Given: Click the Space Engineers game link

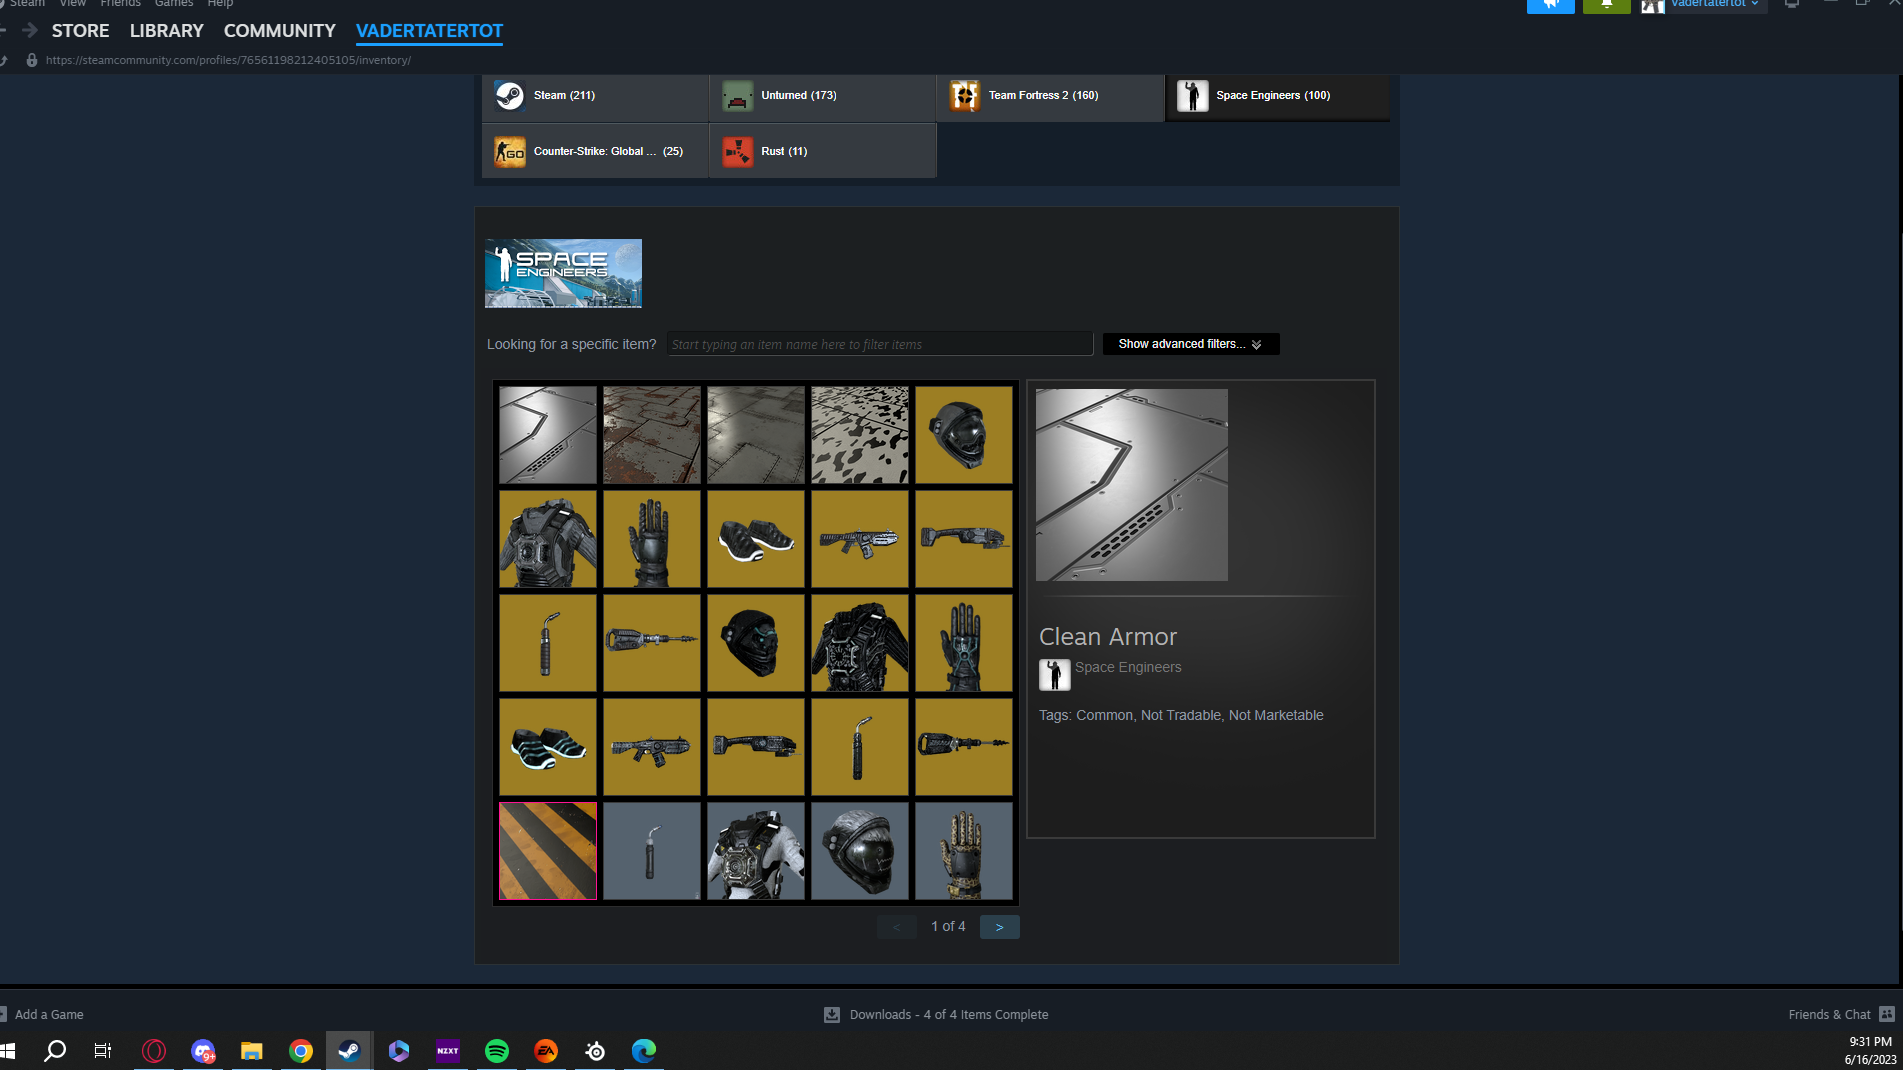Looking at the screenshot, I should tap(1127, 667).
